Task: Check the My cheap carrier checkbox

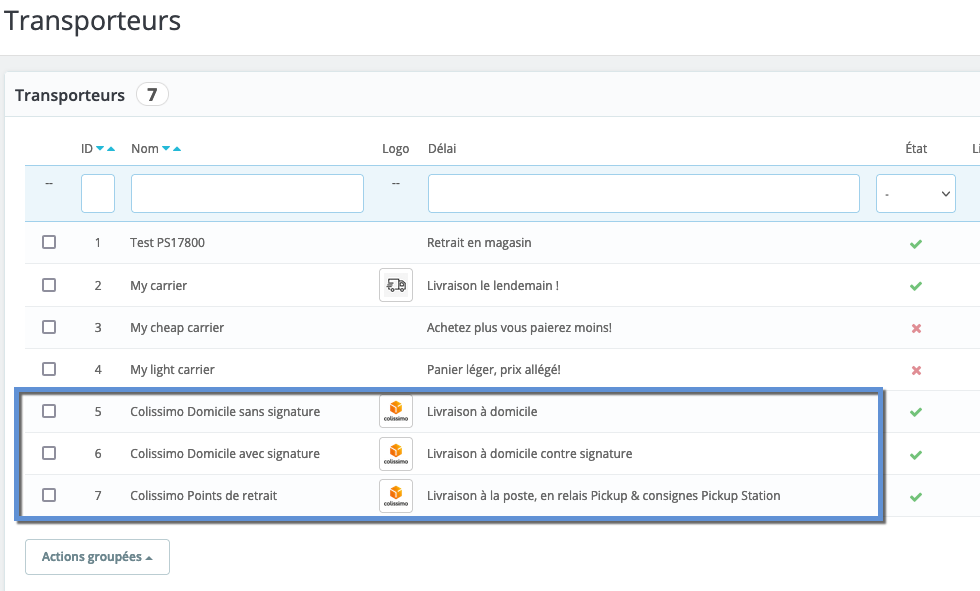Action: pyautogui.click(x=49, y=327)
